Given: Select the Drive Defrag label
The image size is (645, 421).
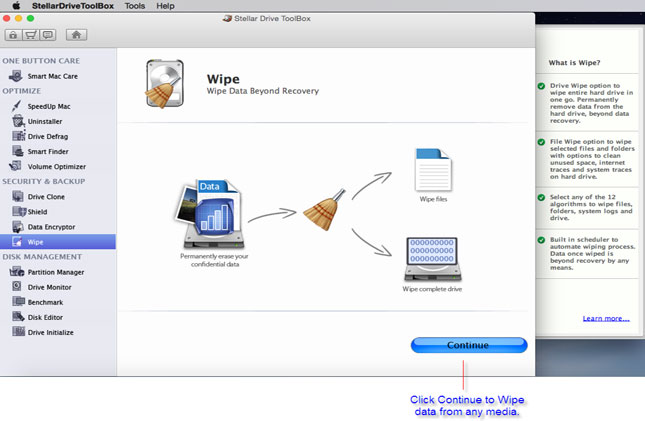Looking at the screenshot, I should [48, 136].
